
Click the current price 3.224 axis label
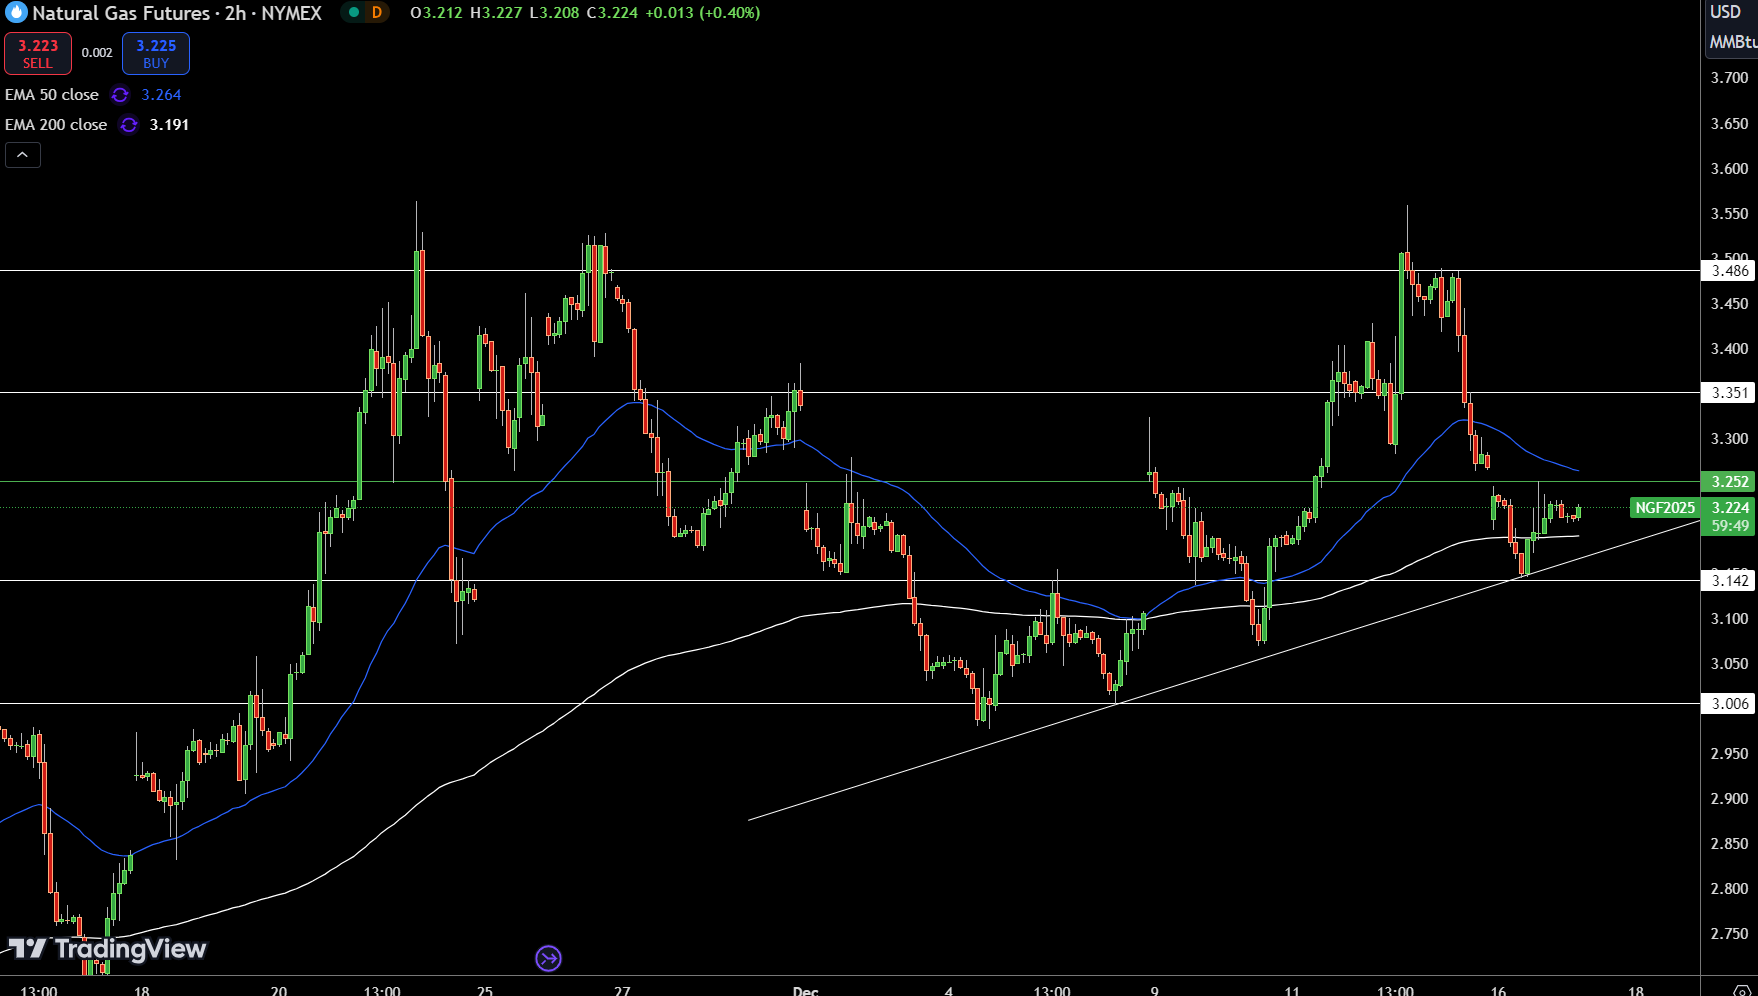1728,508
